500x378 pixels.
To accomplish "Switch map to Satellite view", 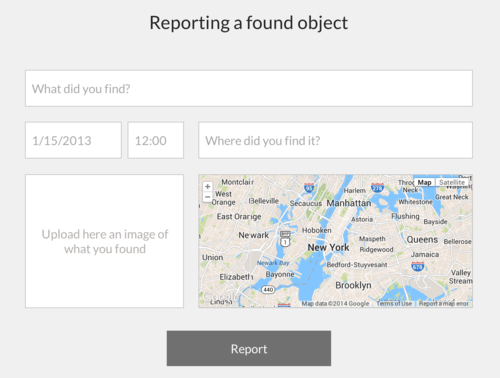I will pyautogui.click(x=452, y=182).
